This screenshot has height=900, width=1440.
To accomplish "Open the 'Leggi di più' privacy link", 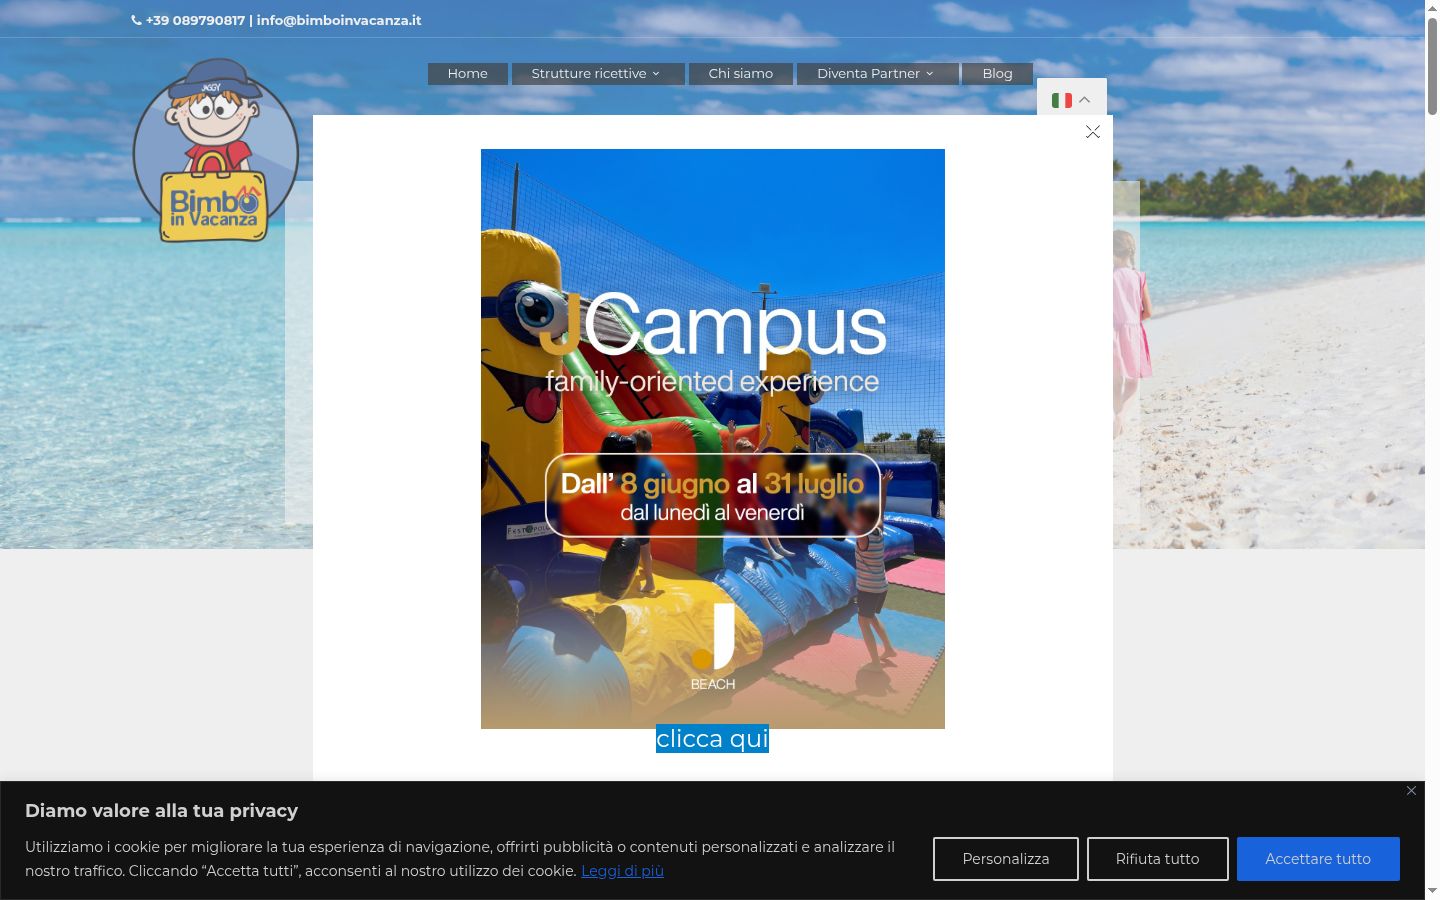I will 622,871.
